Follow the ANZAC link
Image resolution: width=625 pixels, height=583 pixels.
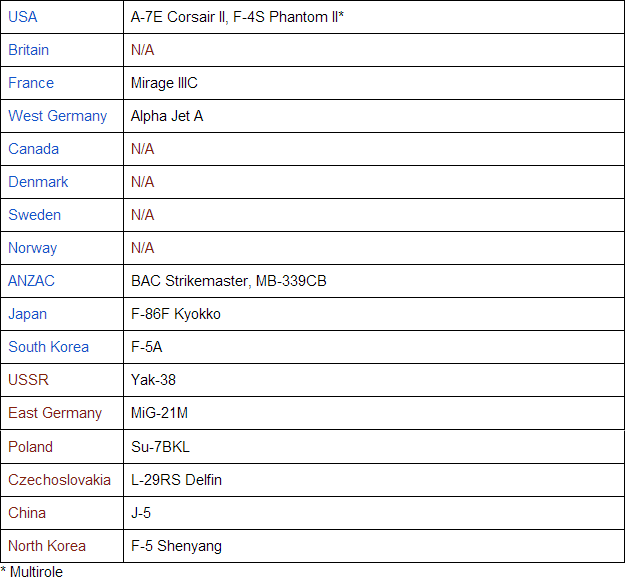tap(31, 281)
